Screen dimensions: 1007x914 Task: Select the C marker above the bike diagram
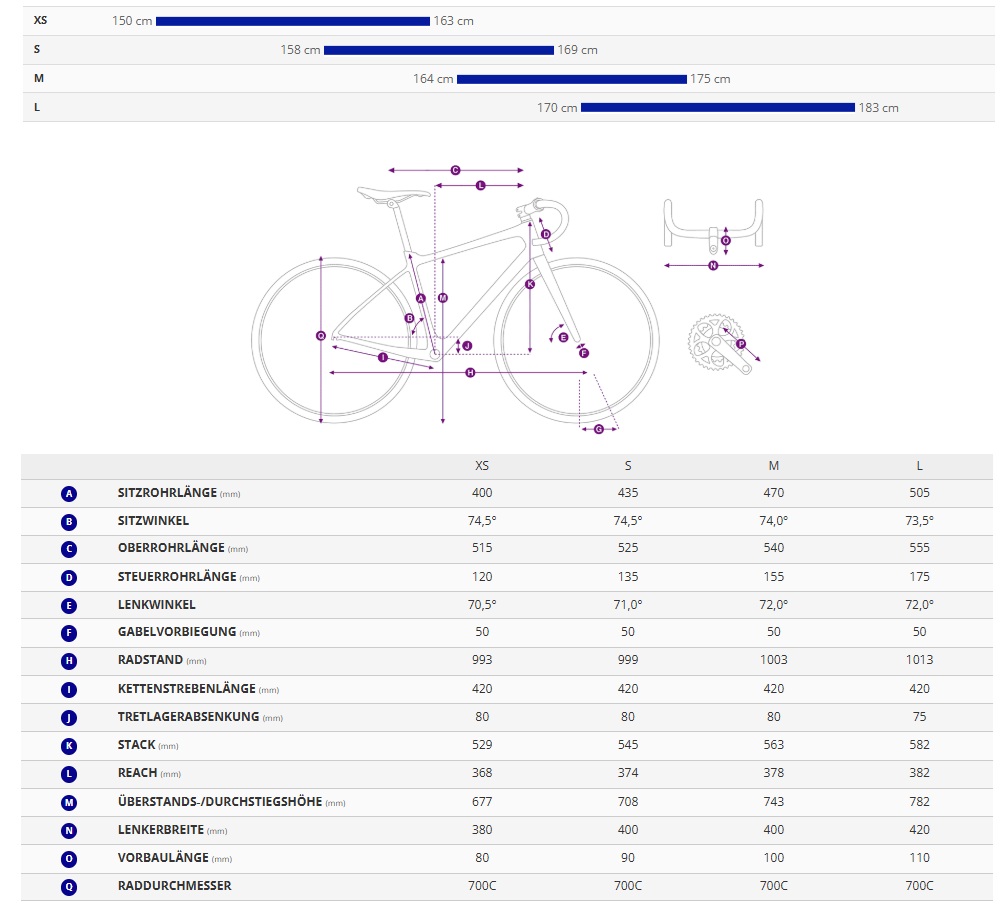[455, 171]
